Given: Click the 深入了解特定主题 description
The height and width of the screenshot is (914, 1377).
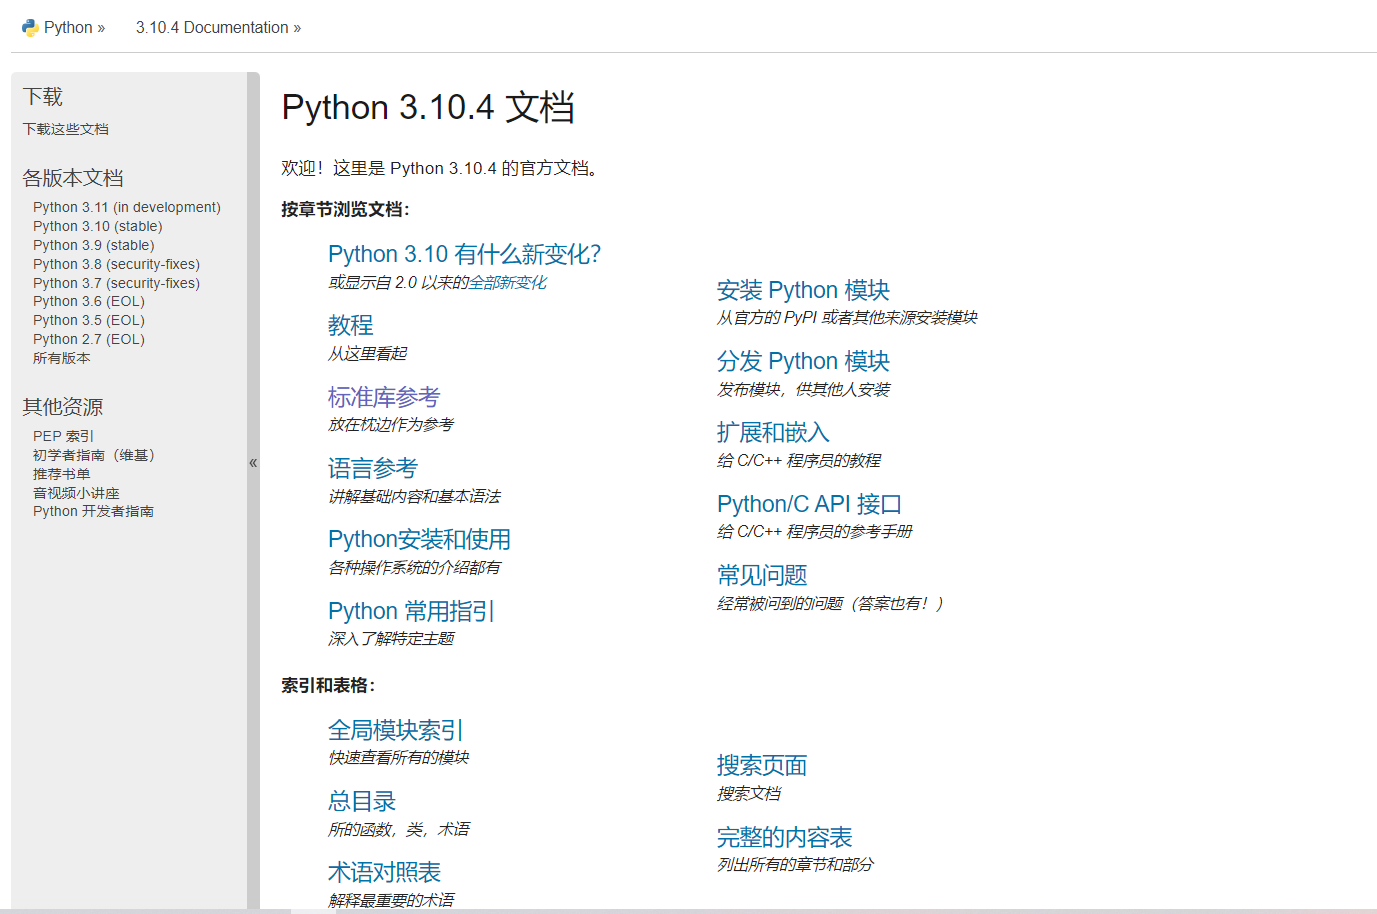Looking at the screenshot, I should point(391,639).
